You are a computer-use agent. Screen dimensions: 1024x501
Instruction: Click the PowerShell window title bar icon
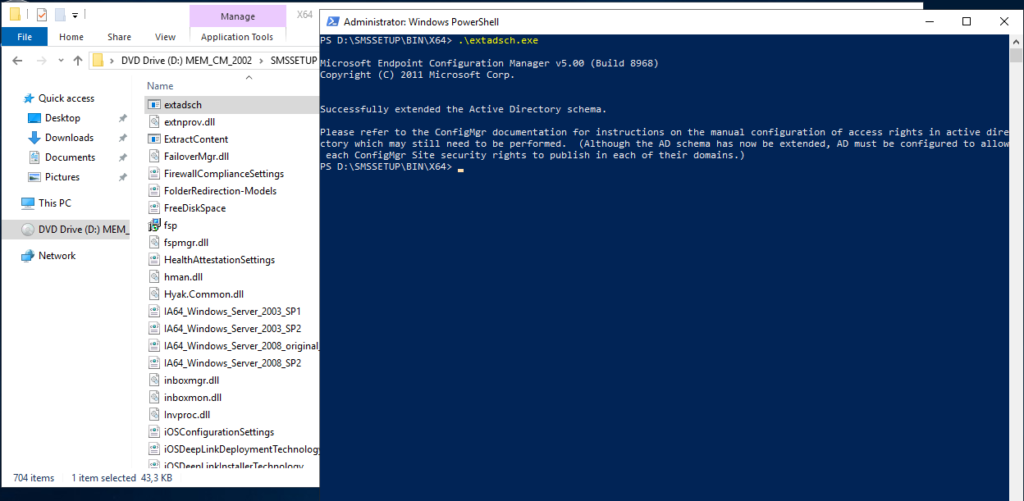pyautogui.click(x=329, y=22)
